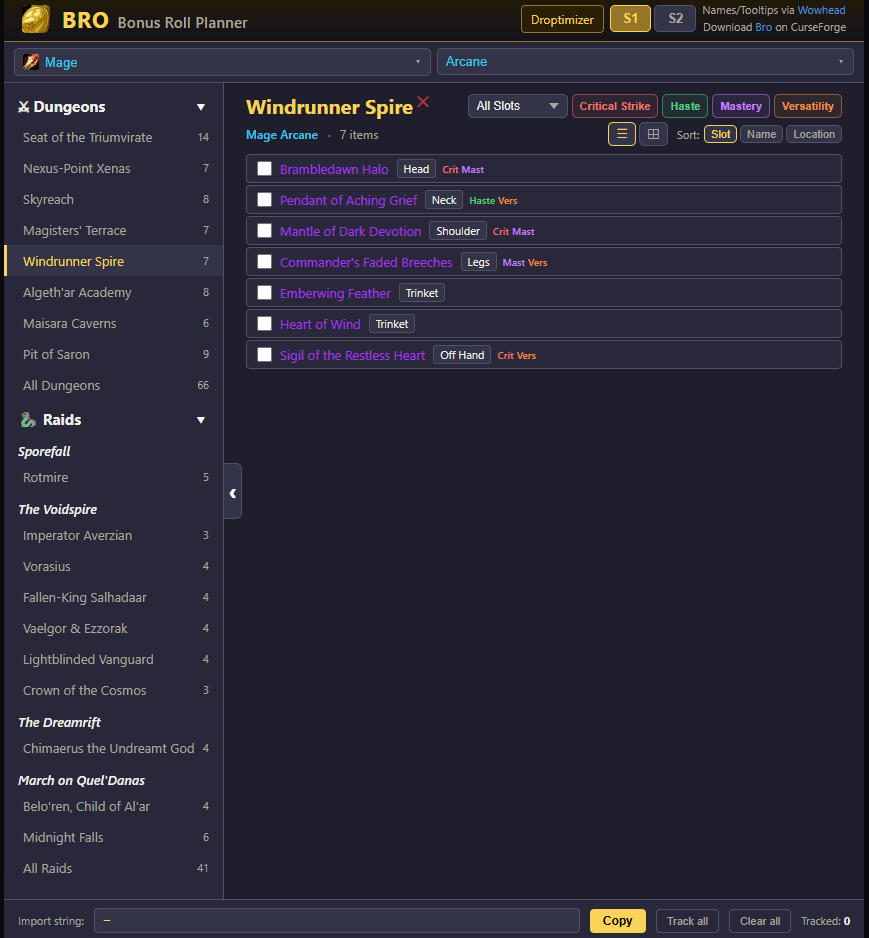Check the Commander's Faded Breeches checkbox

264,262
